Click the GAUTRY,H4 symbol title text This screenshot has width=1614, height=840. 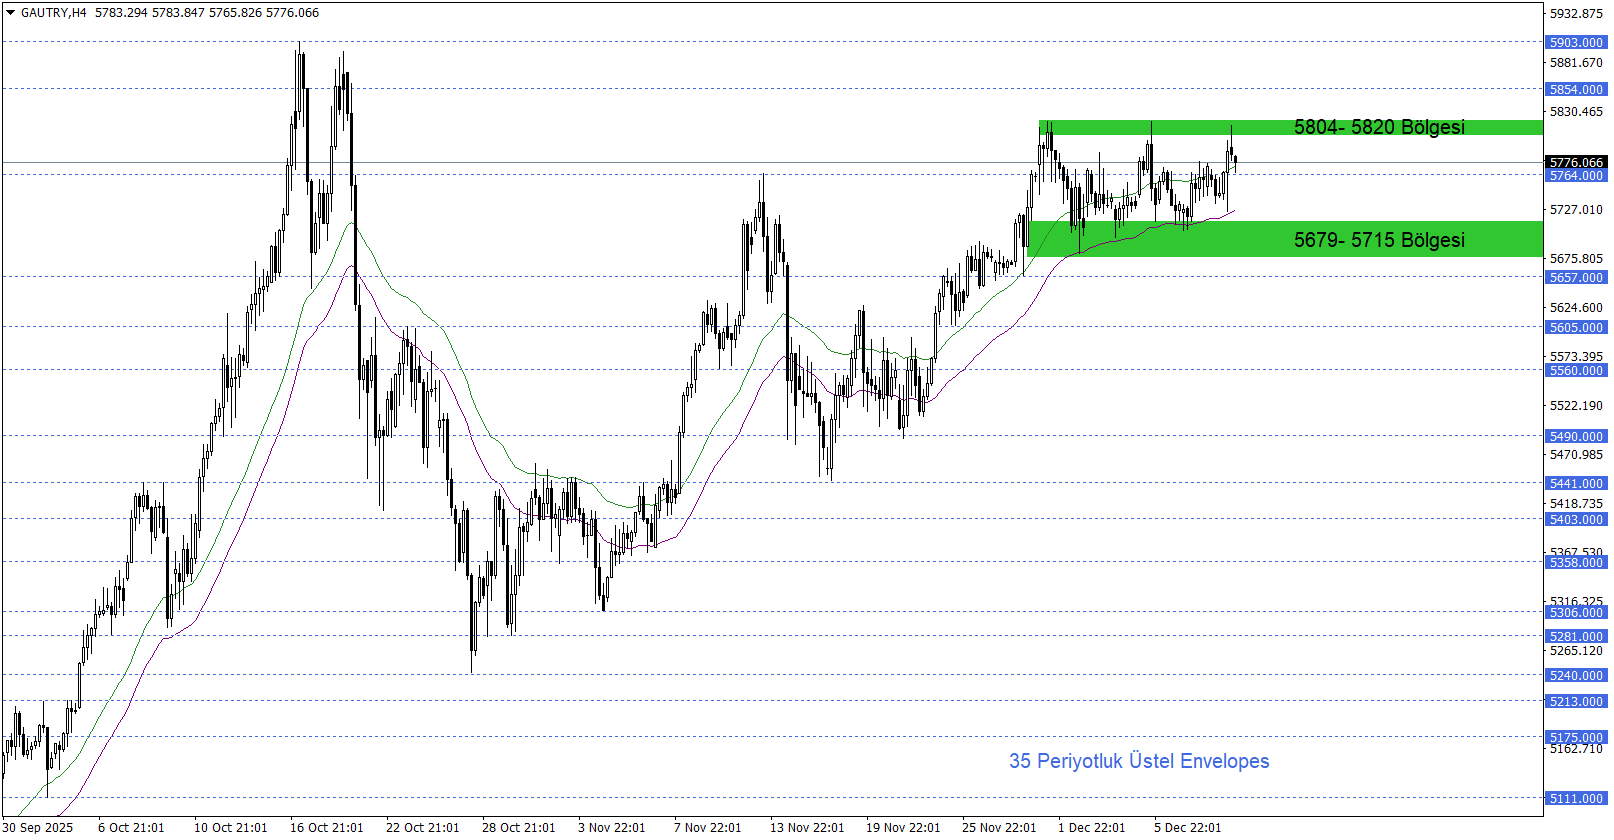pyautogui.click(x=53, y=13)
